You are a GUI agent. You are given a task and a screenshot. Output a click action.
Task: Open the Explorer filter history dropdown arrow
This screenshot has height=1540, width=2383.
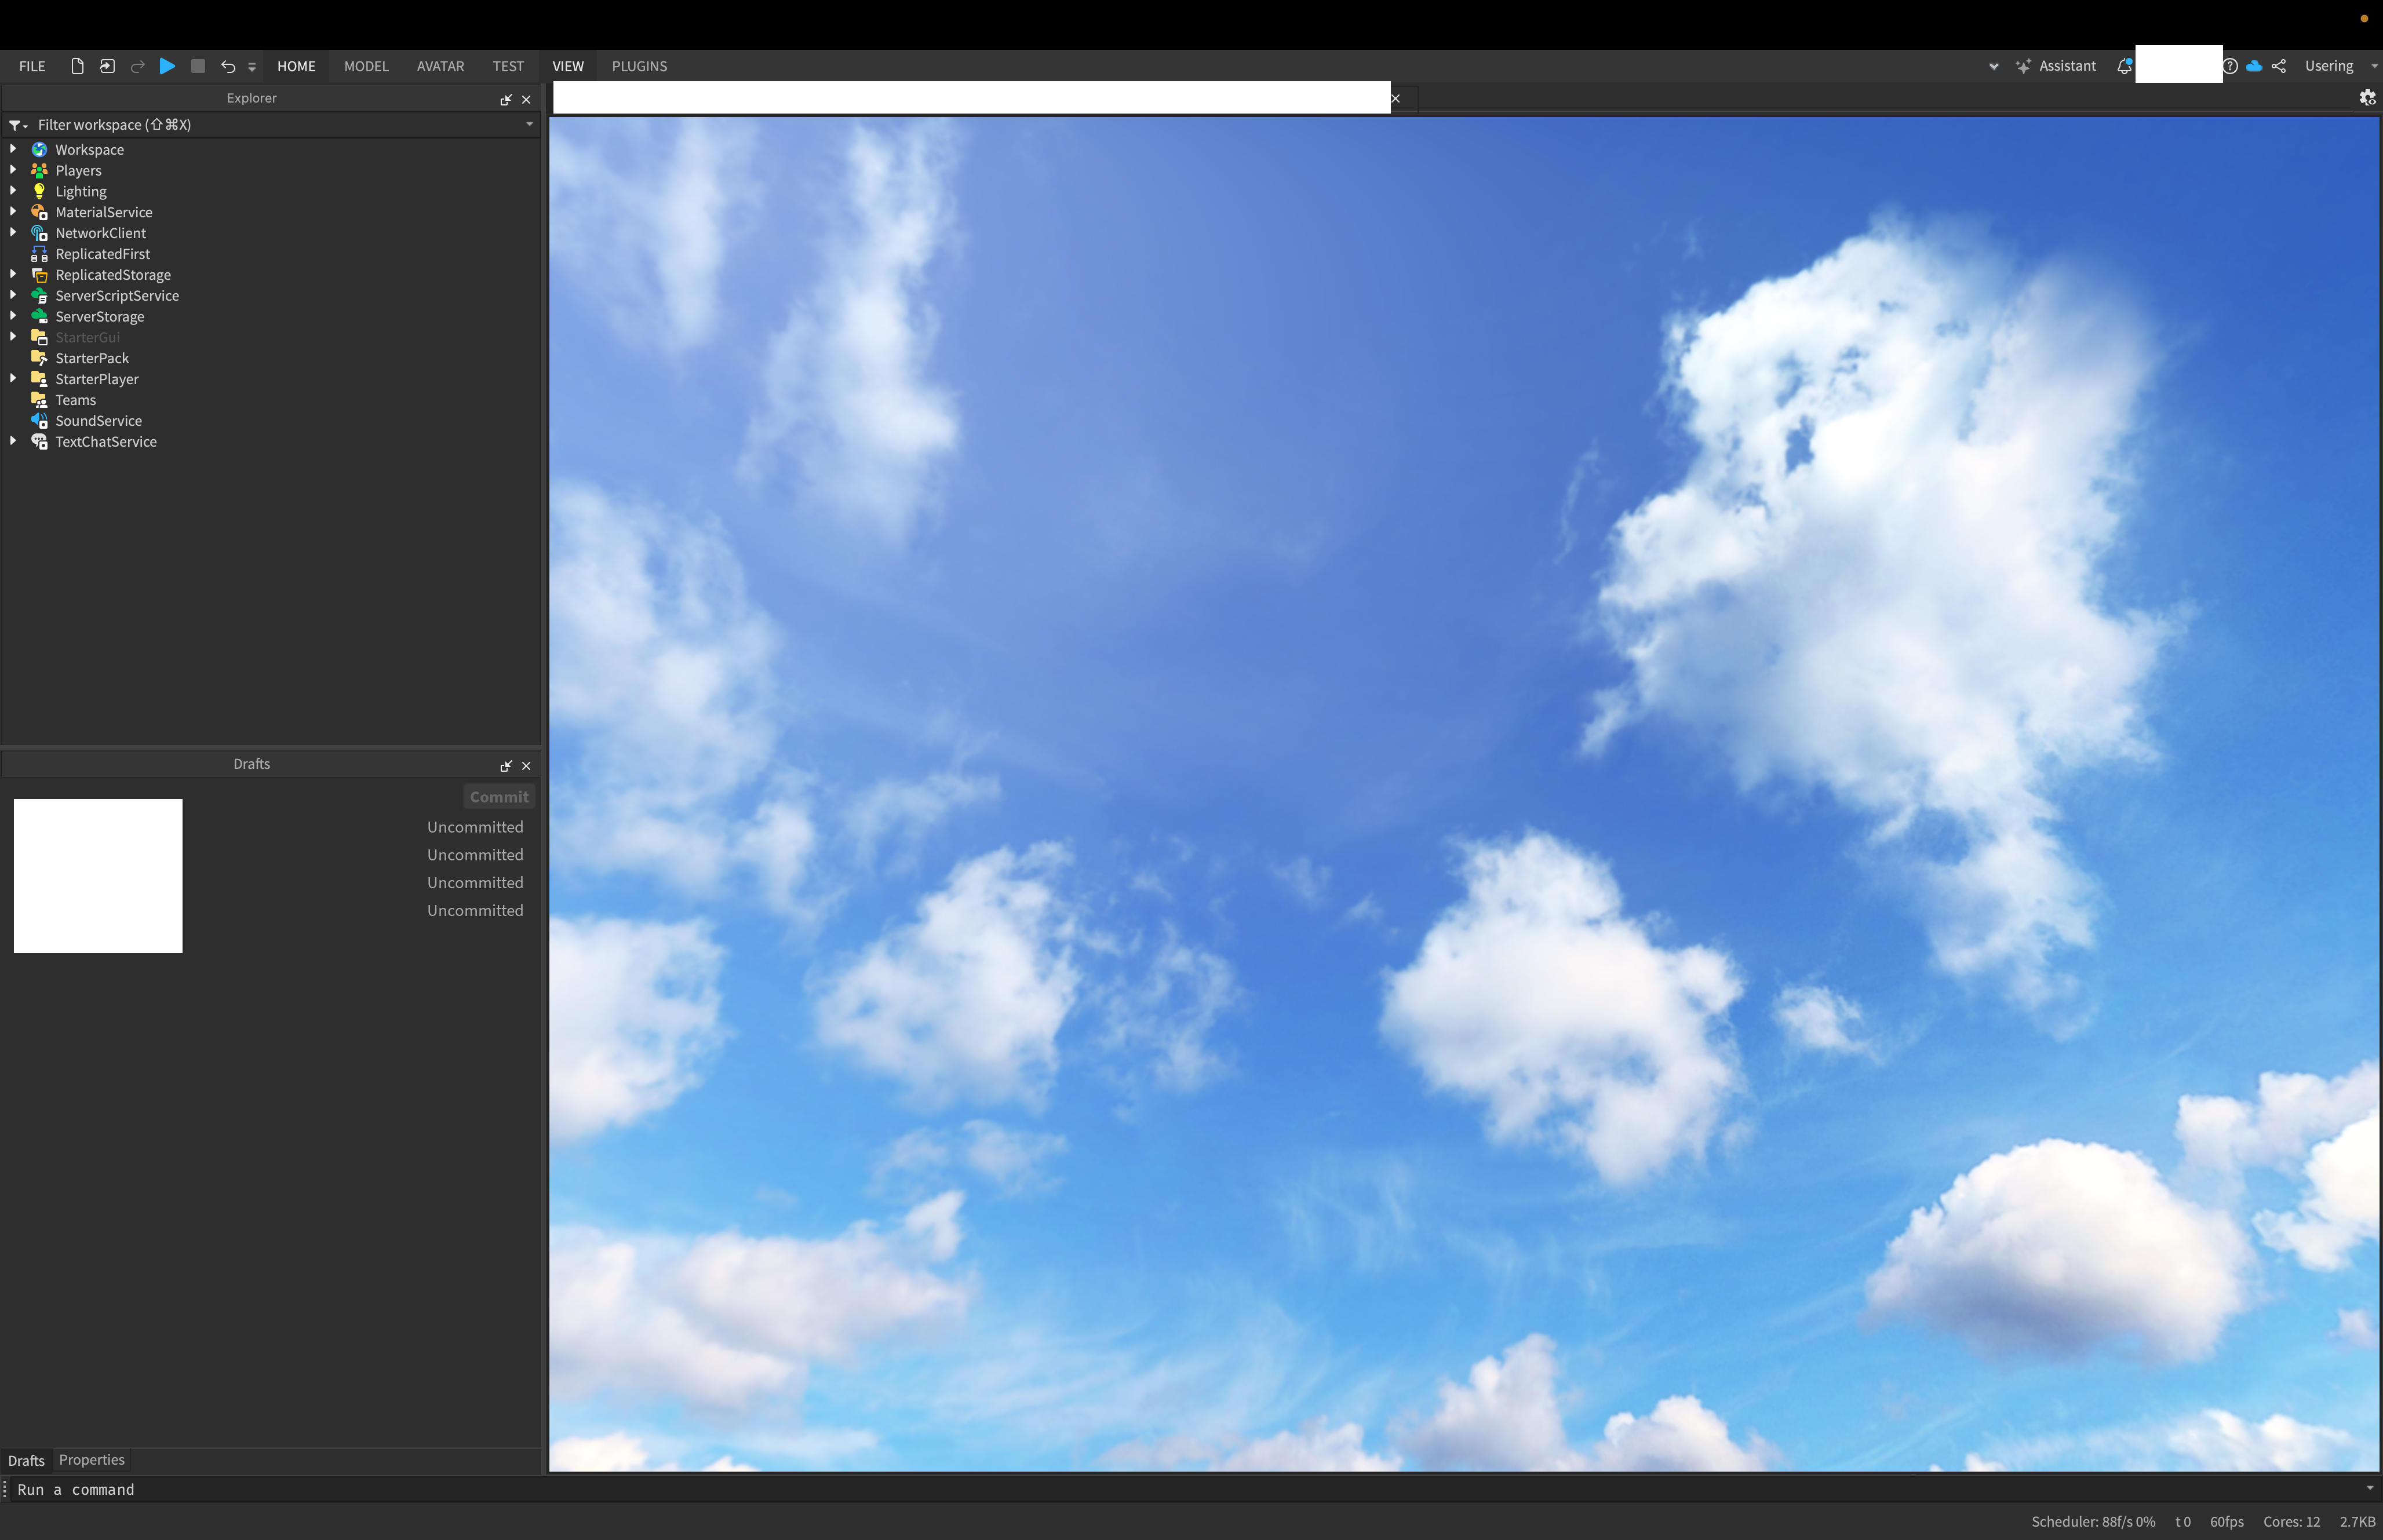[x=529, y=124]
